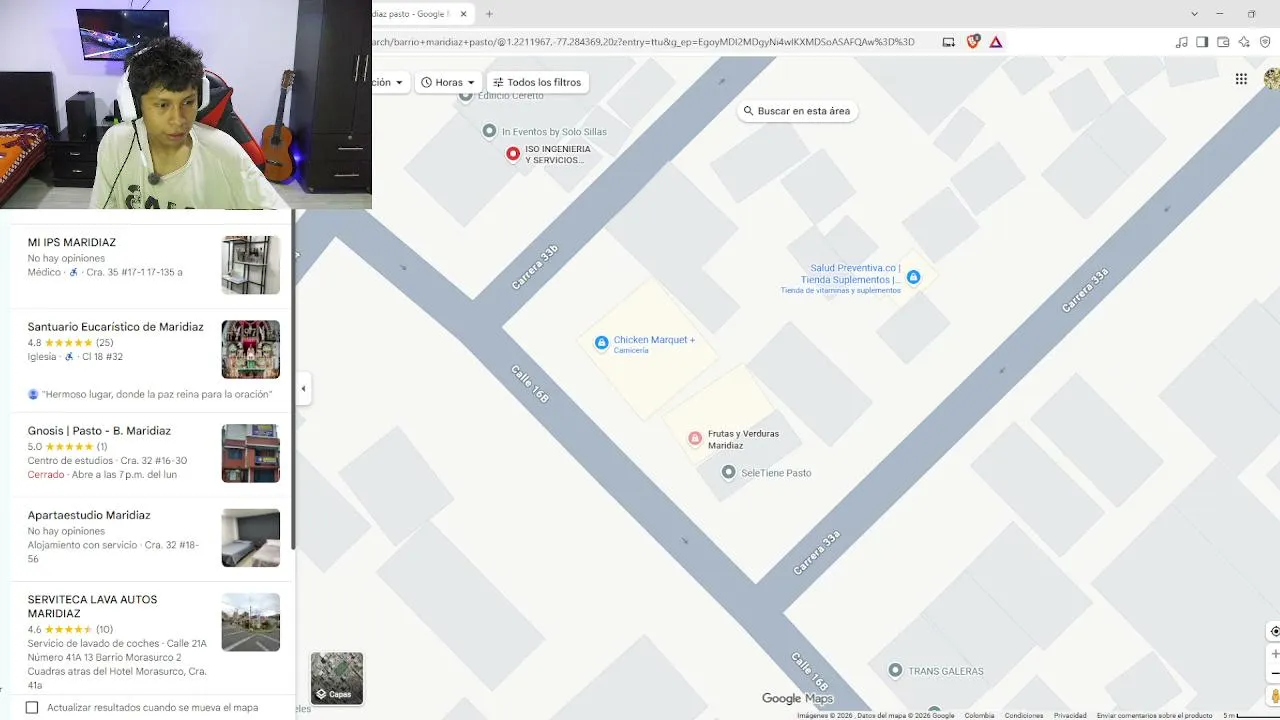Open the Horas filter dropdown
Image resolution: width=1280 pixels, height=720 pixels.
tap(448, 82)
